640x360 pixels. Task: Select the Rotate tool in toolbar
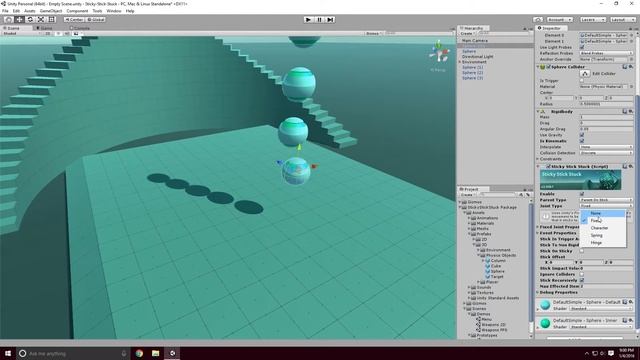(30, 20)
